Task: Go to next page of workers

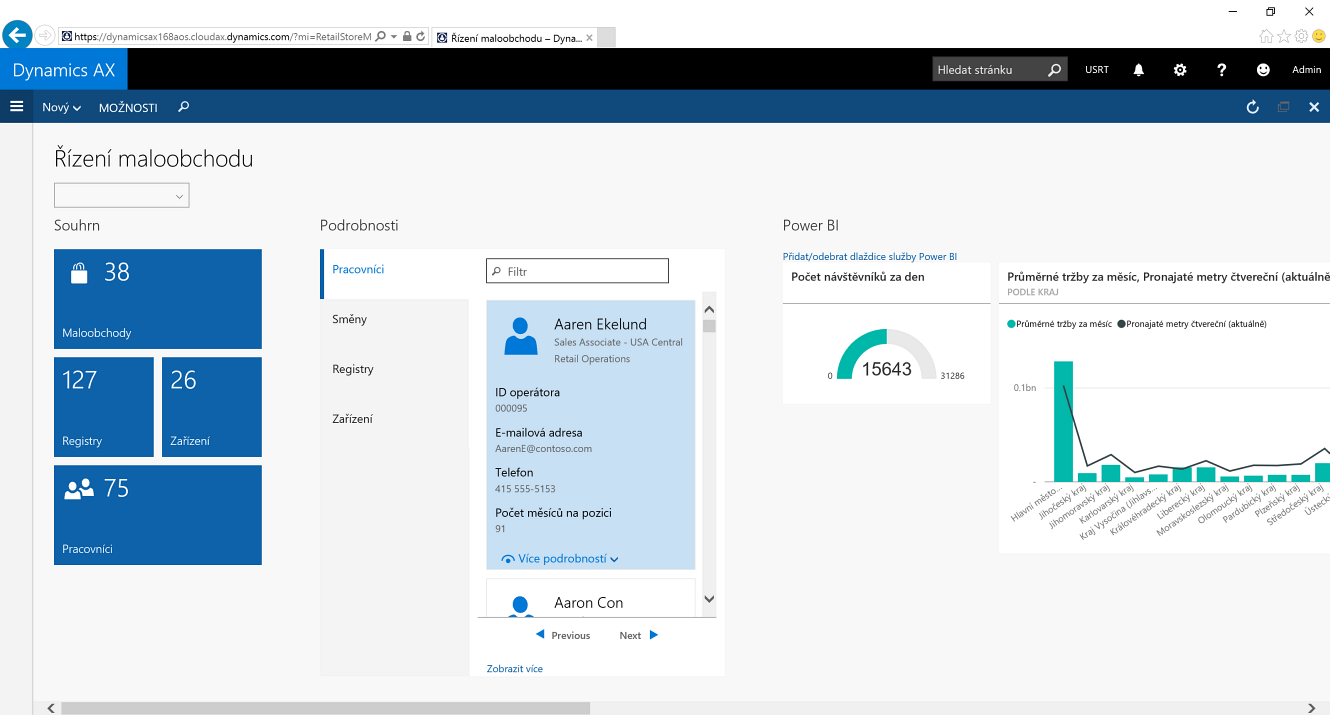Action: pos(639,635)
